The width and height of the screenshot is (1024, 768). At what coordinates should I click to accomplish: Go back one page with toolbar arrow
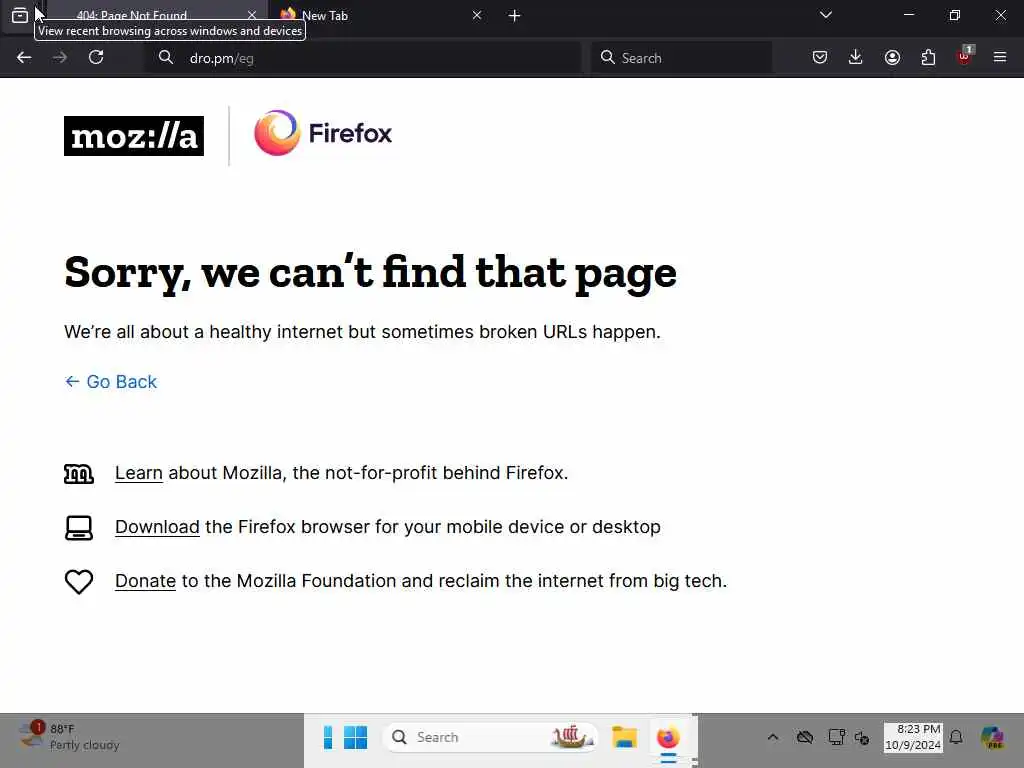(24, 57)
